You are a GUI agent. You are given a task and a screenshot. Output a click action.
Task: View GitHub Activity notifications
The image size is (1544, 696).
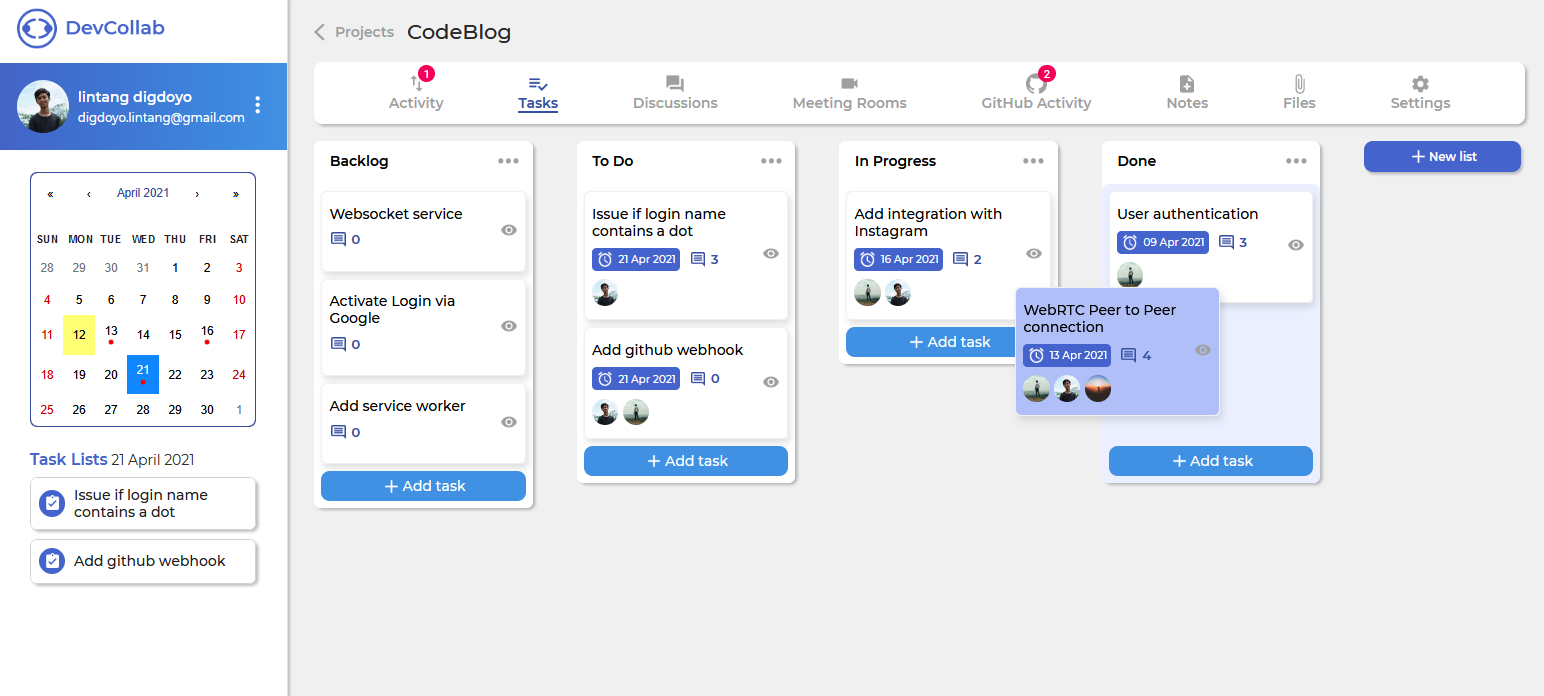click(x=1035, y=93)
